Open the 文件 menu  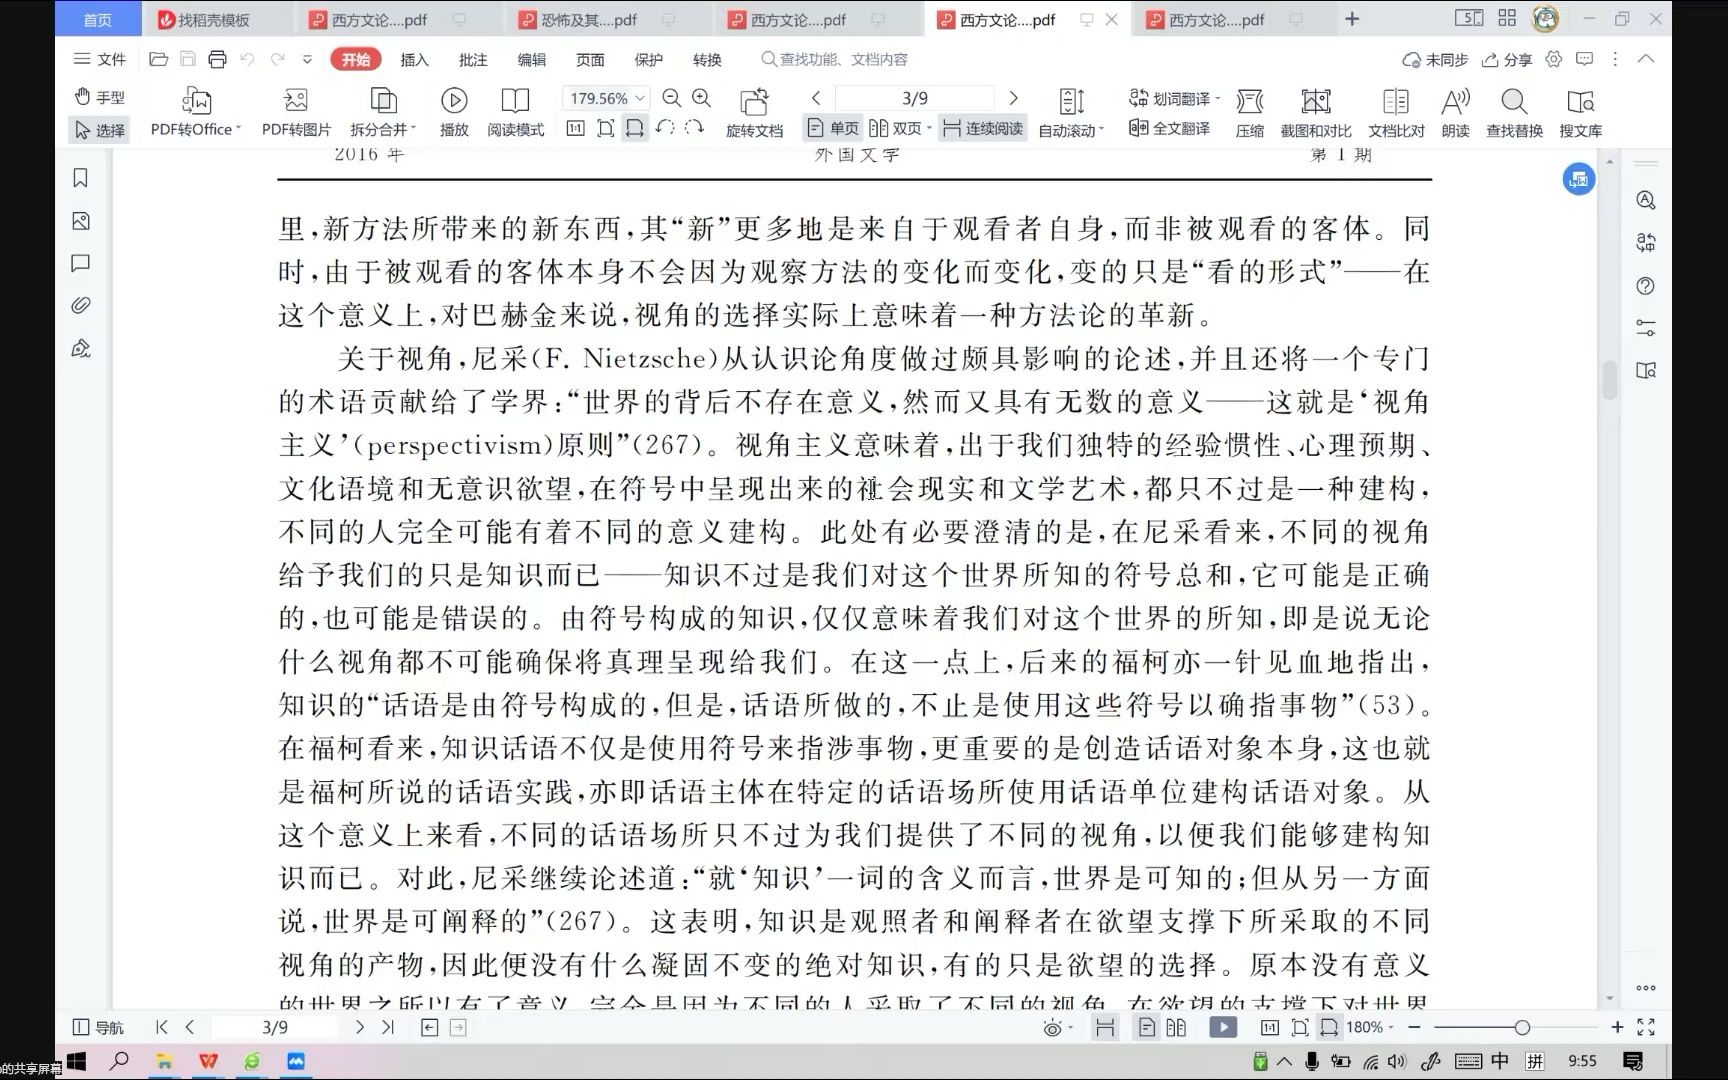click(100, 59)
